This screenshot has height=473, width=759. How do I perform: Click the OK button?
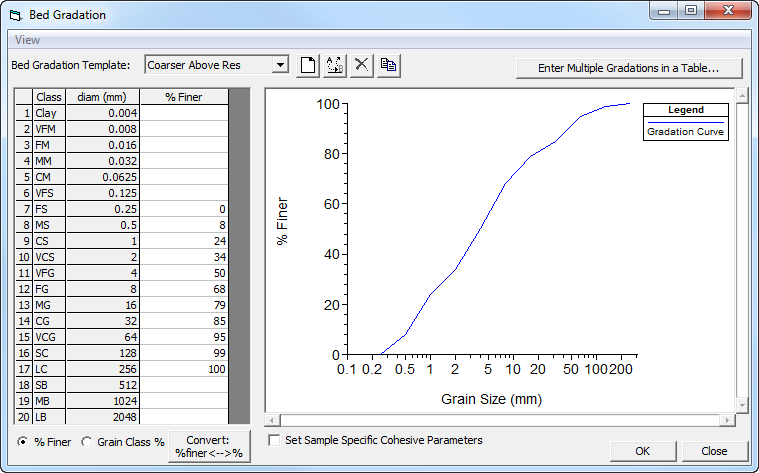click(643, 451)
